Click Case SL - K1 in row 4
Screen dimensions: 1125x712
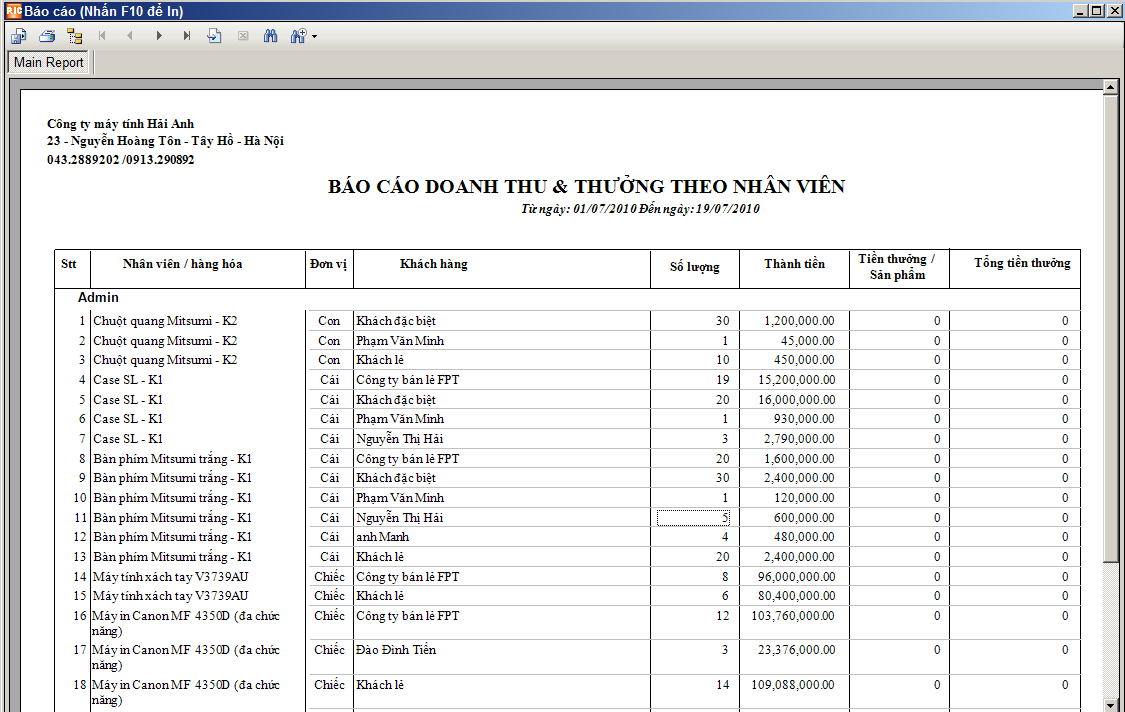[x=128, y=380]
